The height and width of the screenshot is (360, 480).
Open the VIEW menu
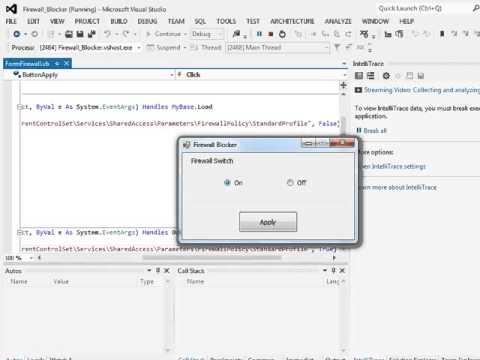pos(57,21)
